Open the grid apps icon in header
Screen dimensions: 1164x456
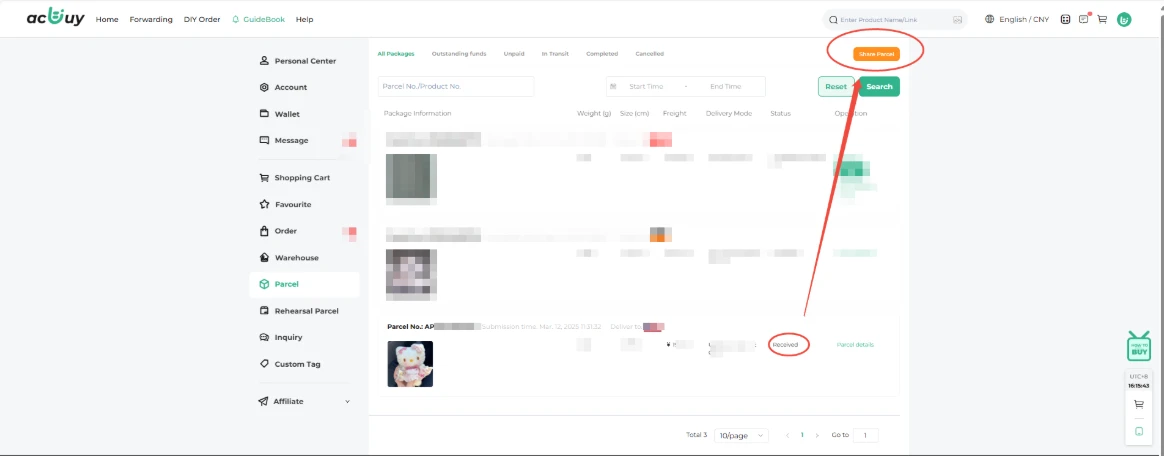(x=1066, y=19)
